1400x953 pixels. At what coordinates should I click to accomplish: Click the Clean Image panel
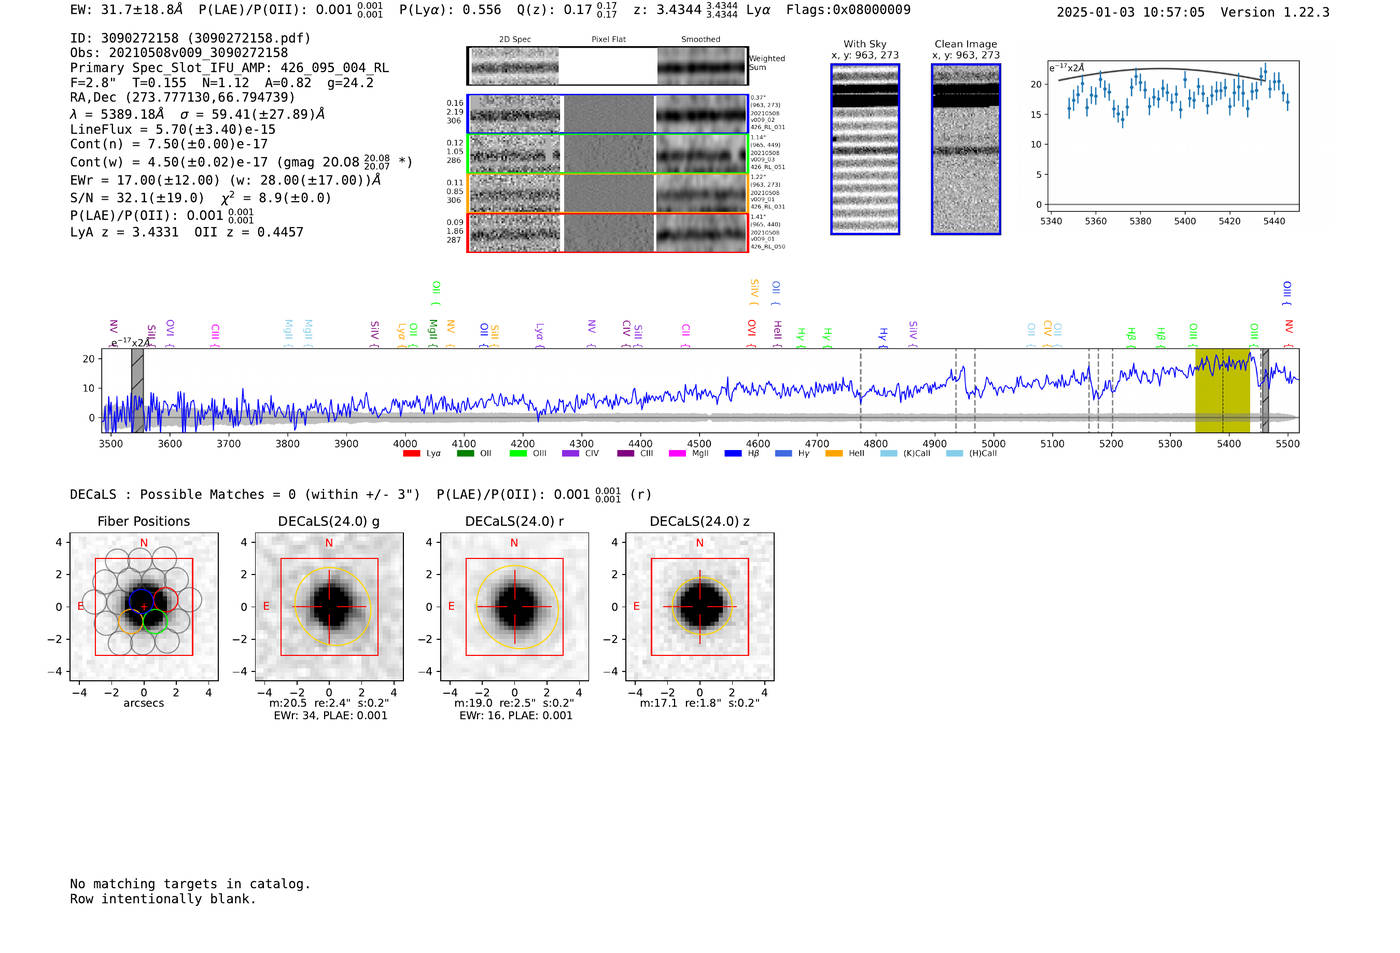tap(966, 149)
